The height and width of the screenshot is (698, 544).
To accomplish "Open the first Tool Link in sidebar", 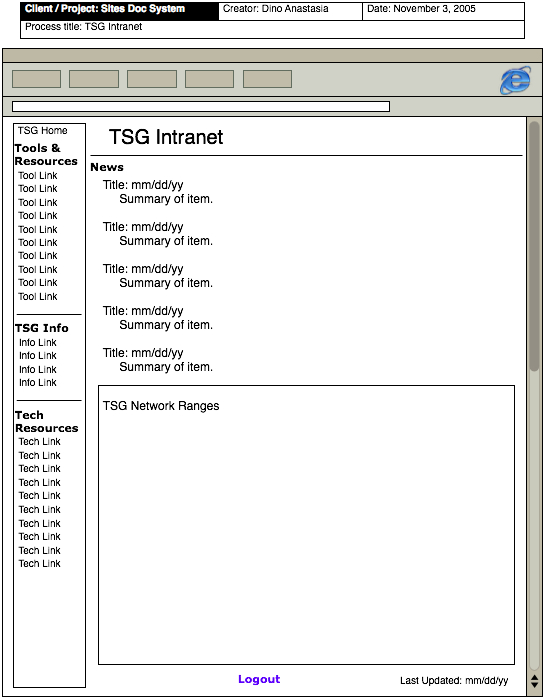I will tap(38, 175).
